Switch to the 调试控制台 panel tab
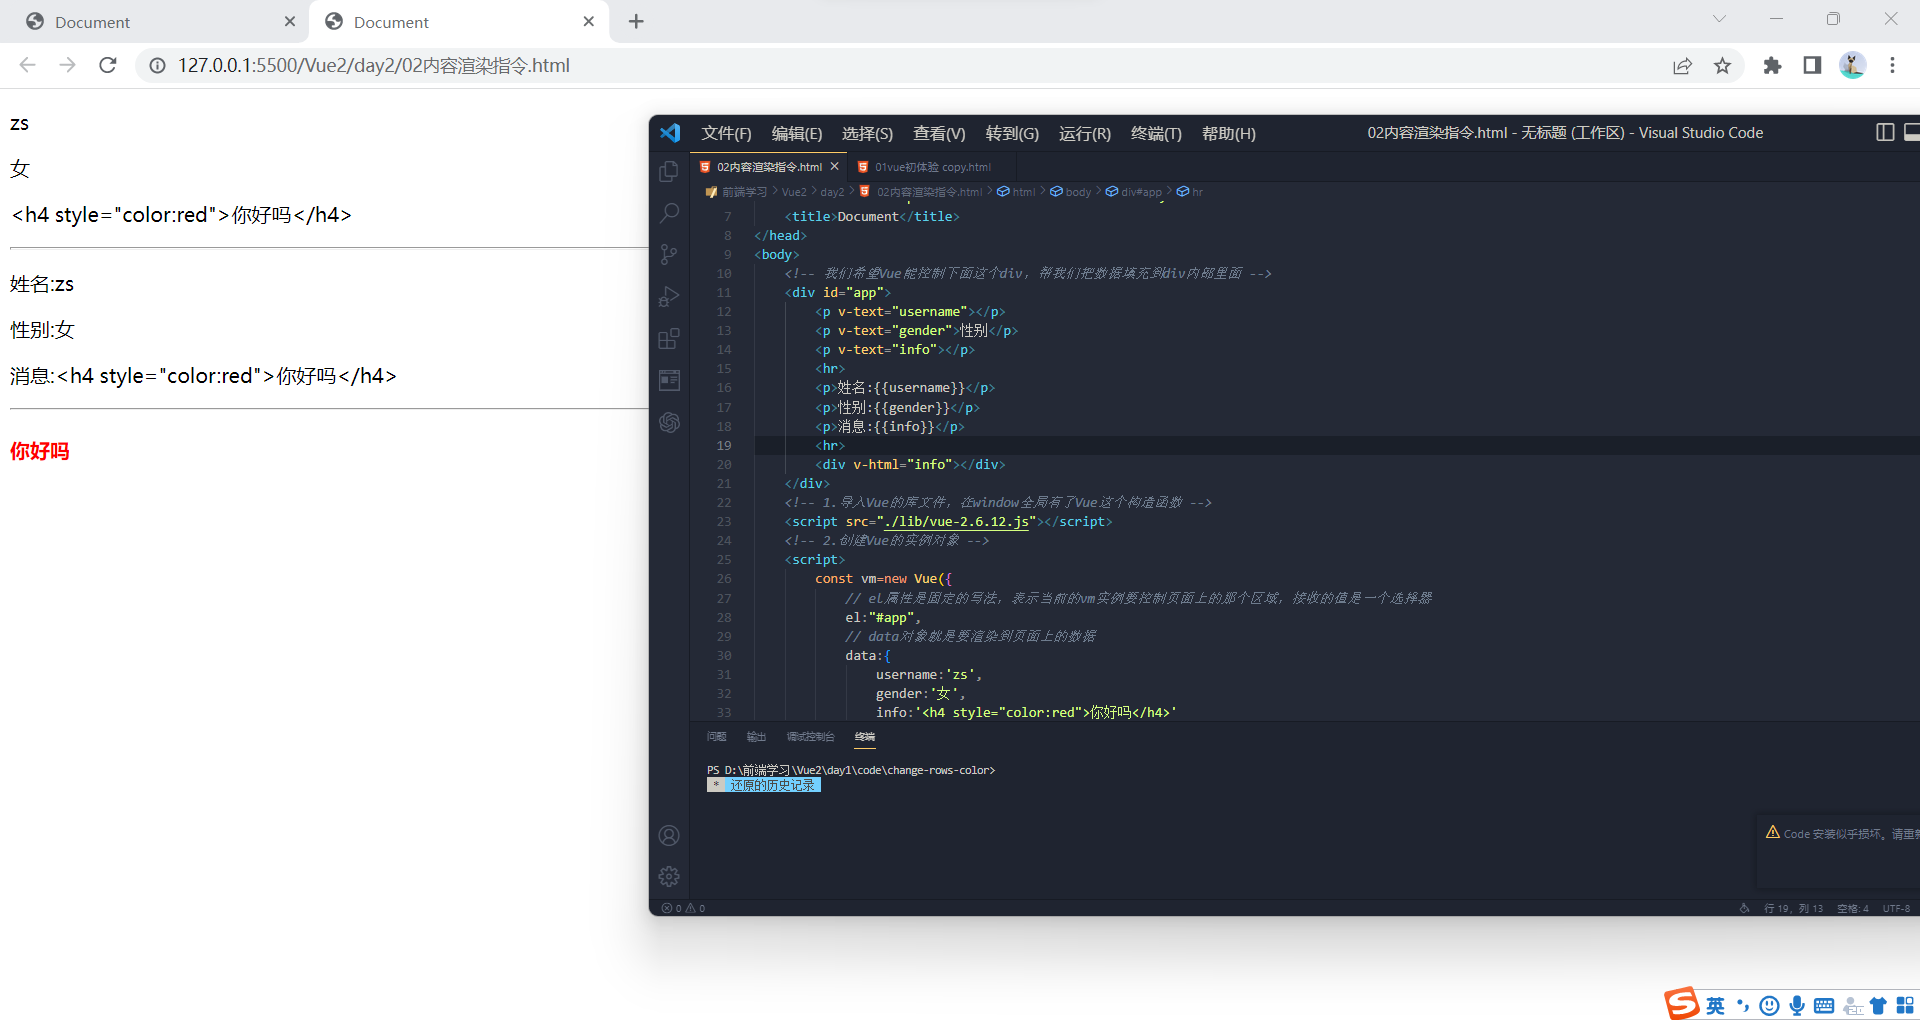Screen dimensions: 1920x1020 pyautogui.click(x=810, y=737)
